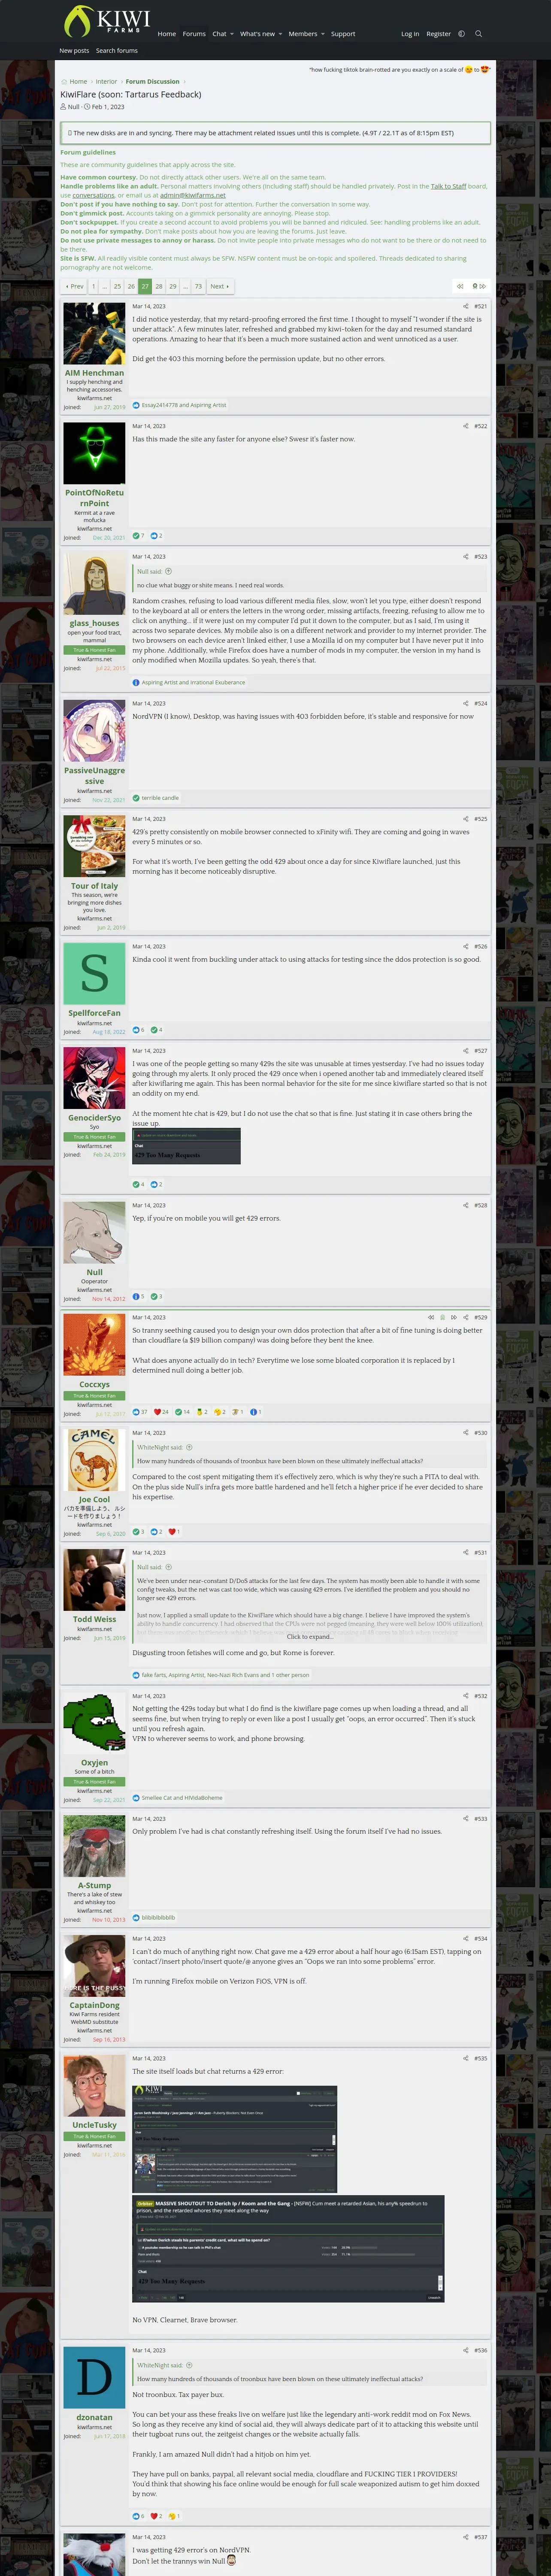The image size is (551, 2576).
Task: Click the share icon on post #525
Action: tap(465, 819)
